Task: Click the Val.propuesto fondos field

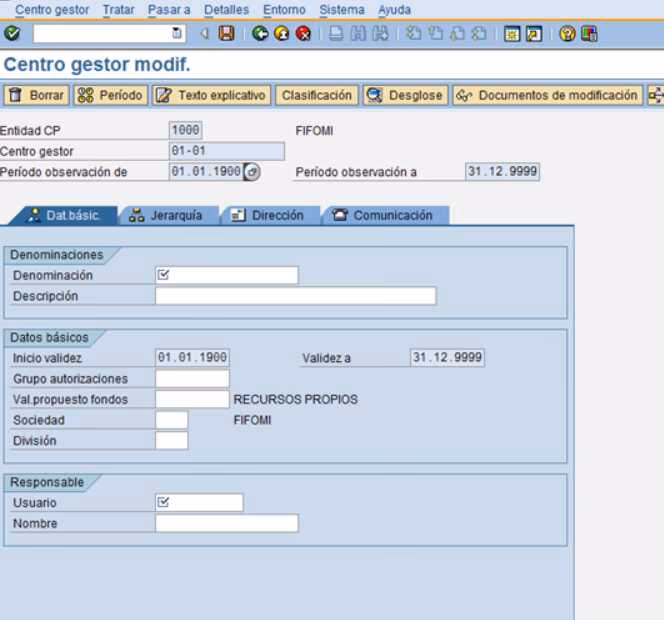Action: [192, 399]
